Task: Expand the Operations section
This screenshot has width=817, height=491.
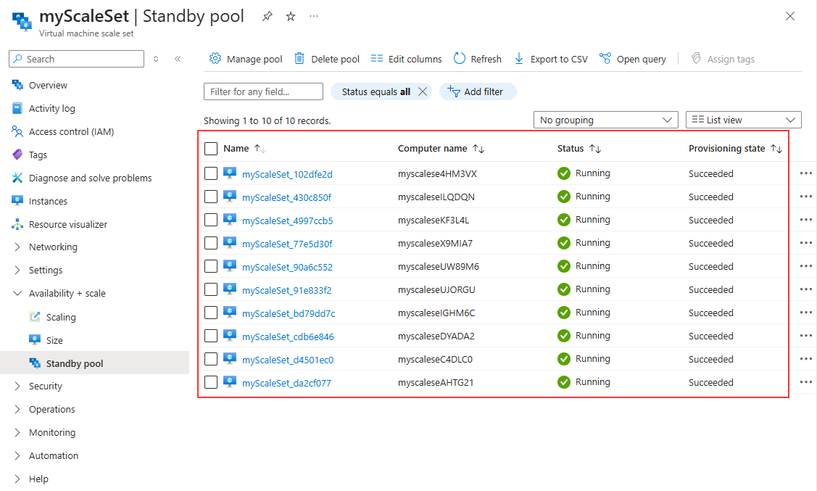Action: (x=17, y=409)
